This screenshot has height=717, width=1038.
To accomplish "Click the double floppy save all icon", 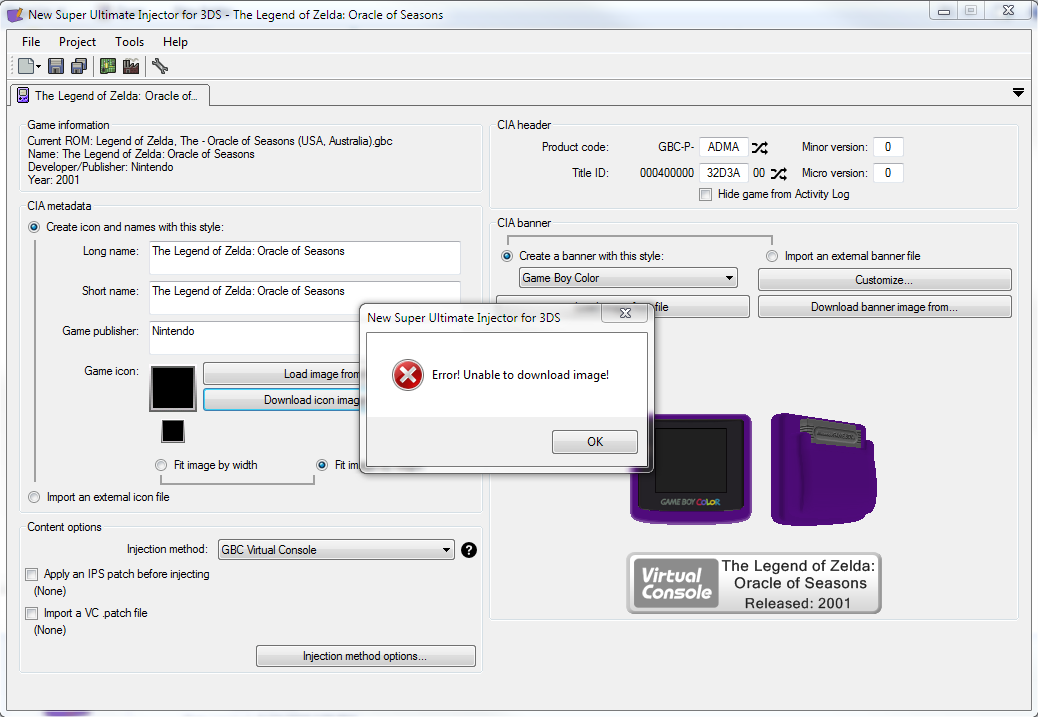I will pos(79,66).
